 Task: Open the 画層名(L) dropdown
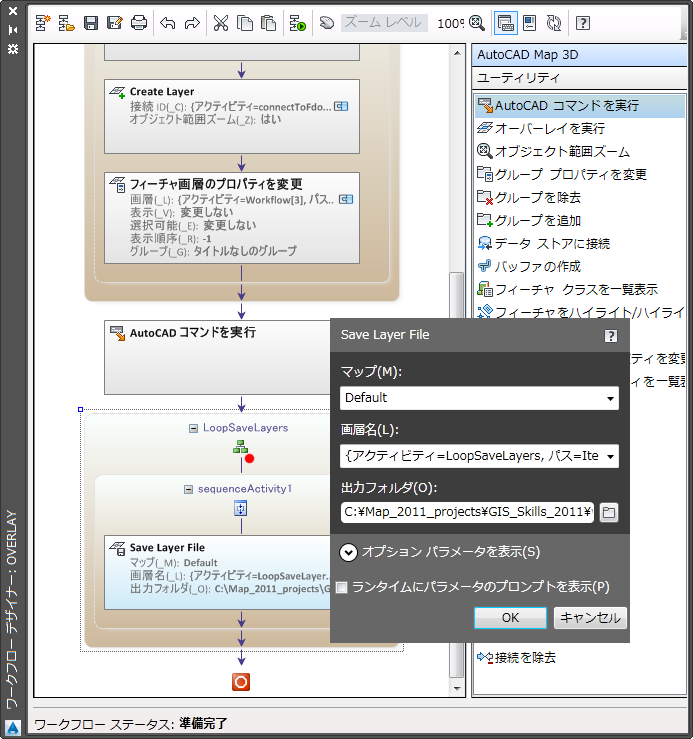point(610,457)
